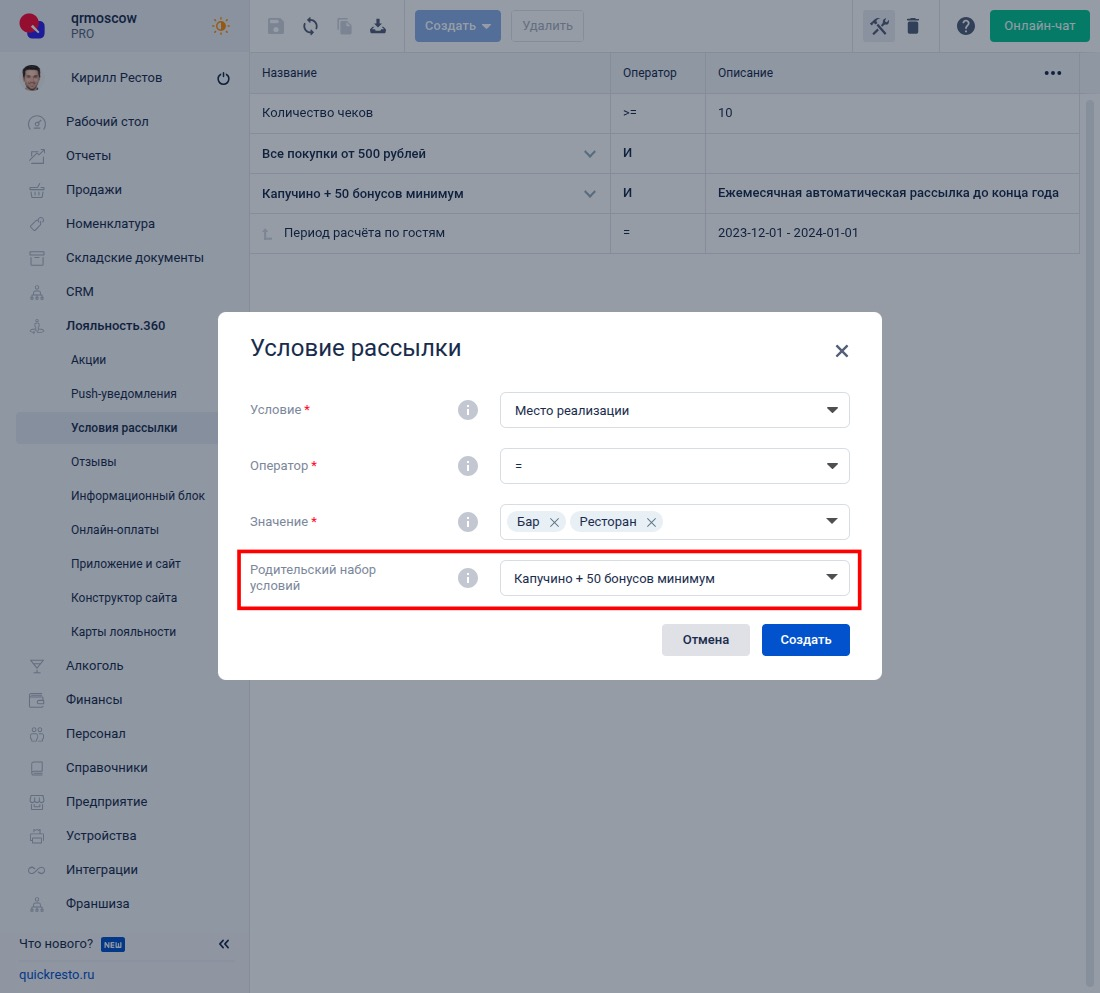
Task: Open the Создать dropdown button
Action: click(x=457, y=26)
